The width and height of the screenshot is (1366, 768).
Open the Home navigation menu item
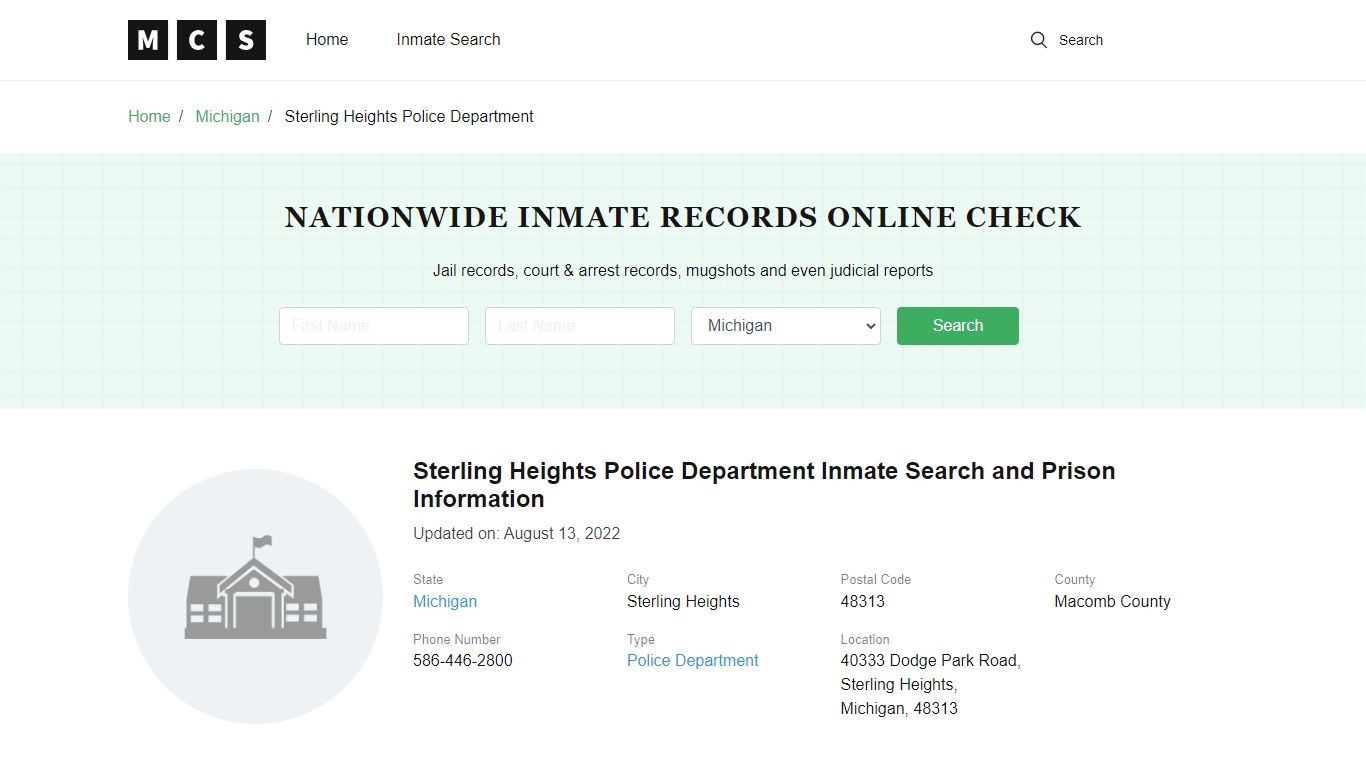click(x=327, y=40)
